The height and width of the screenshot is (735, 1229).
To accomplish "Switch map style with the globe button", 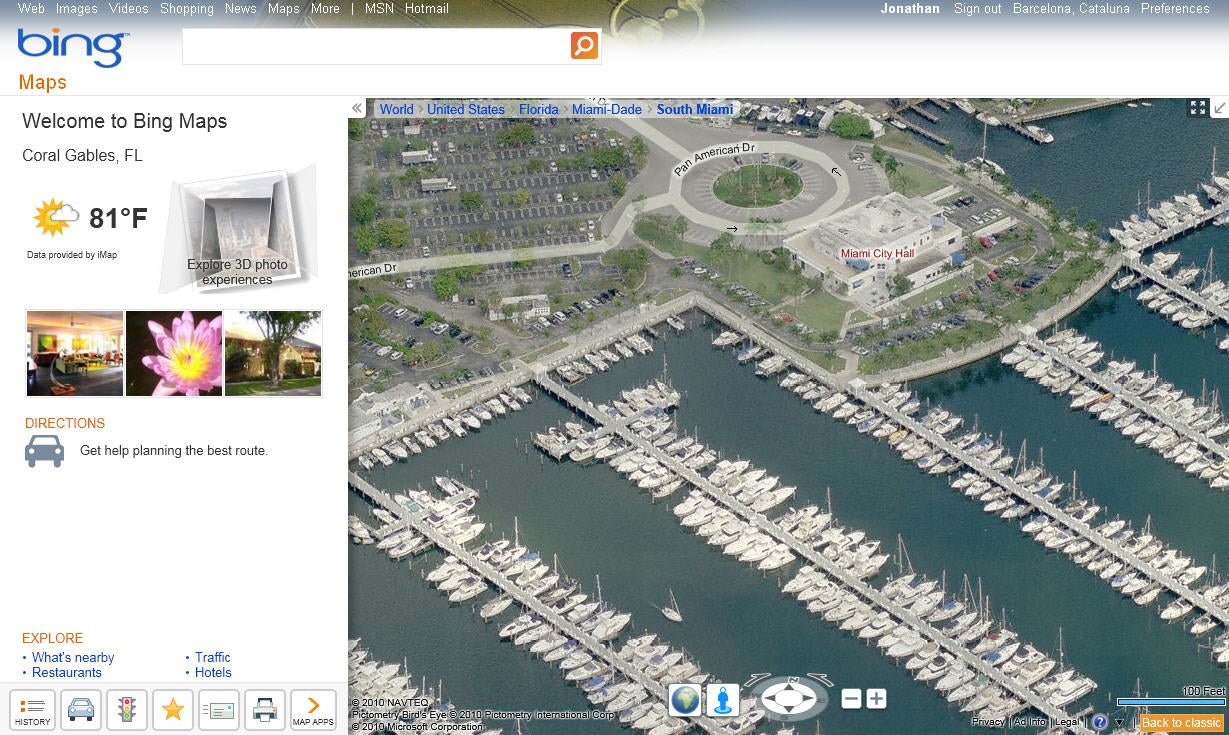I will point(685,700).
